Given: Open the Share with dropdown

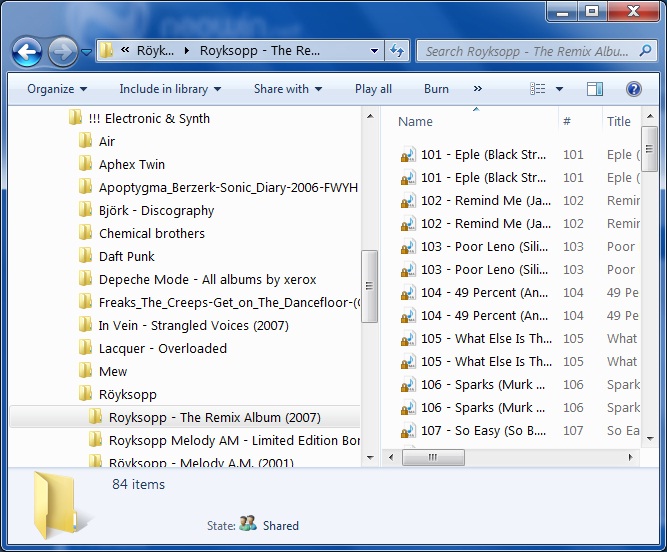Looking at the screenshot, I should tap(287, 89).
